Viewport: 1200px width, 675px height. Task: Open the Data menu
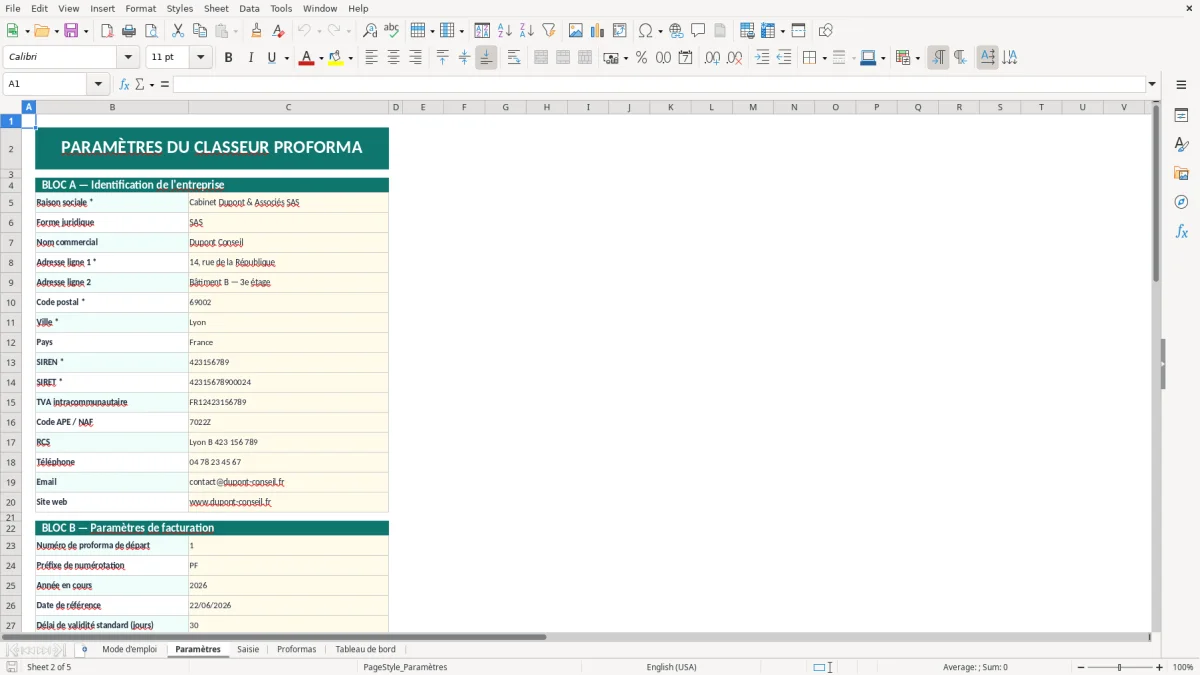coord(249,8)
